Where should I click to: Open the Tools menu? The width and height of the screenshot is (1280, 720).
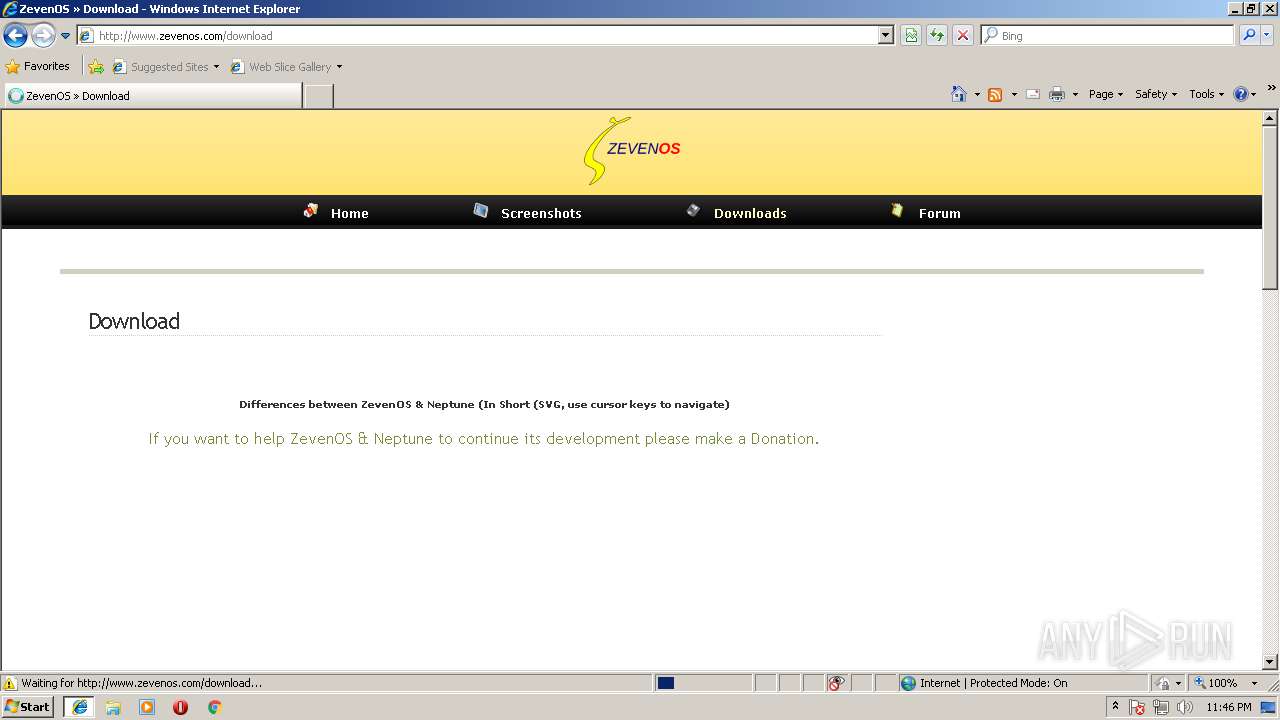(1206, 94)
